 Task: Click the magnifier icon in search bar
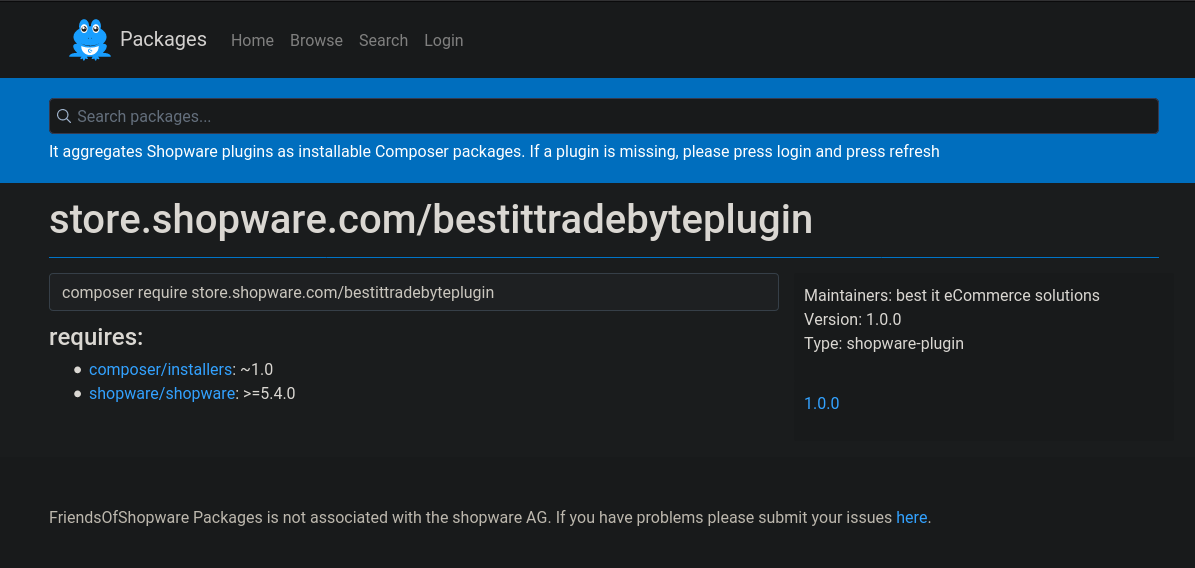[x=64, y=116]
